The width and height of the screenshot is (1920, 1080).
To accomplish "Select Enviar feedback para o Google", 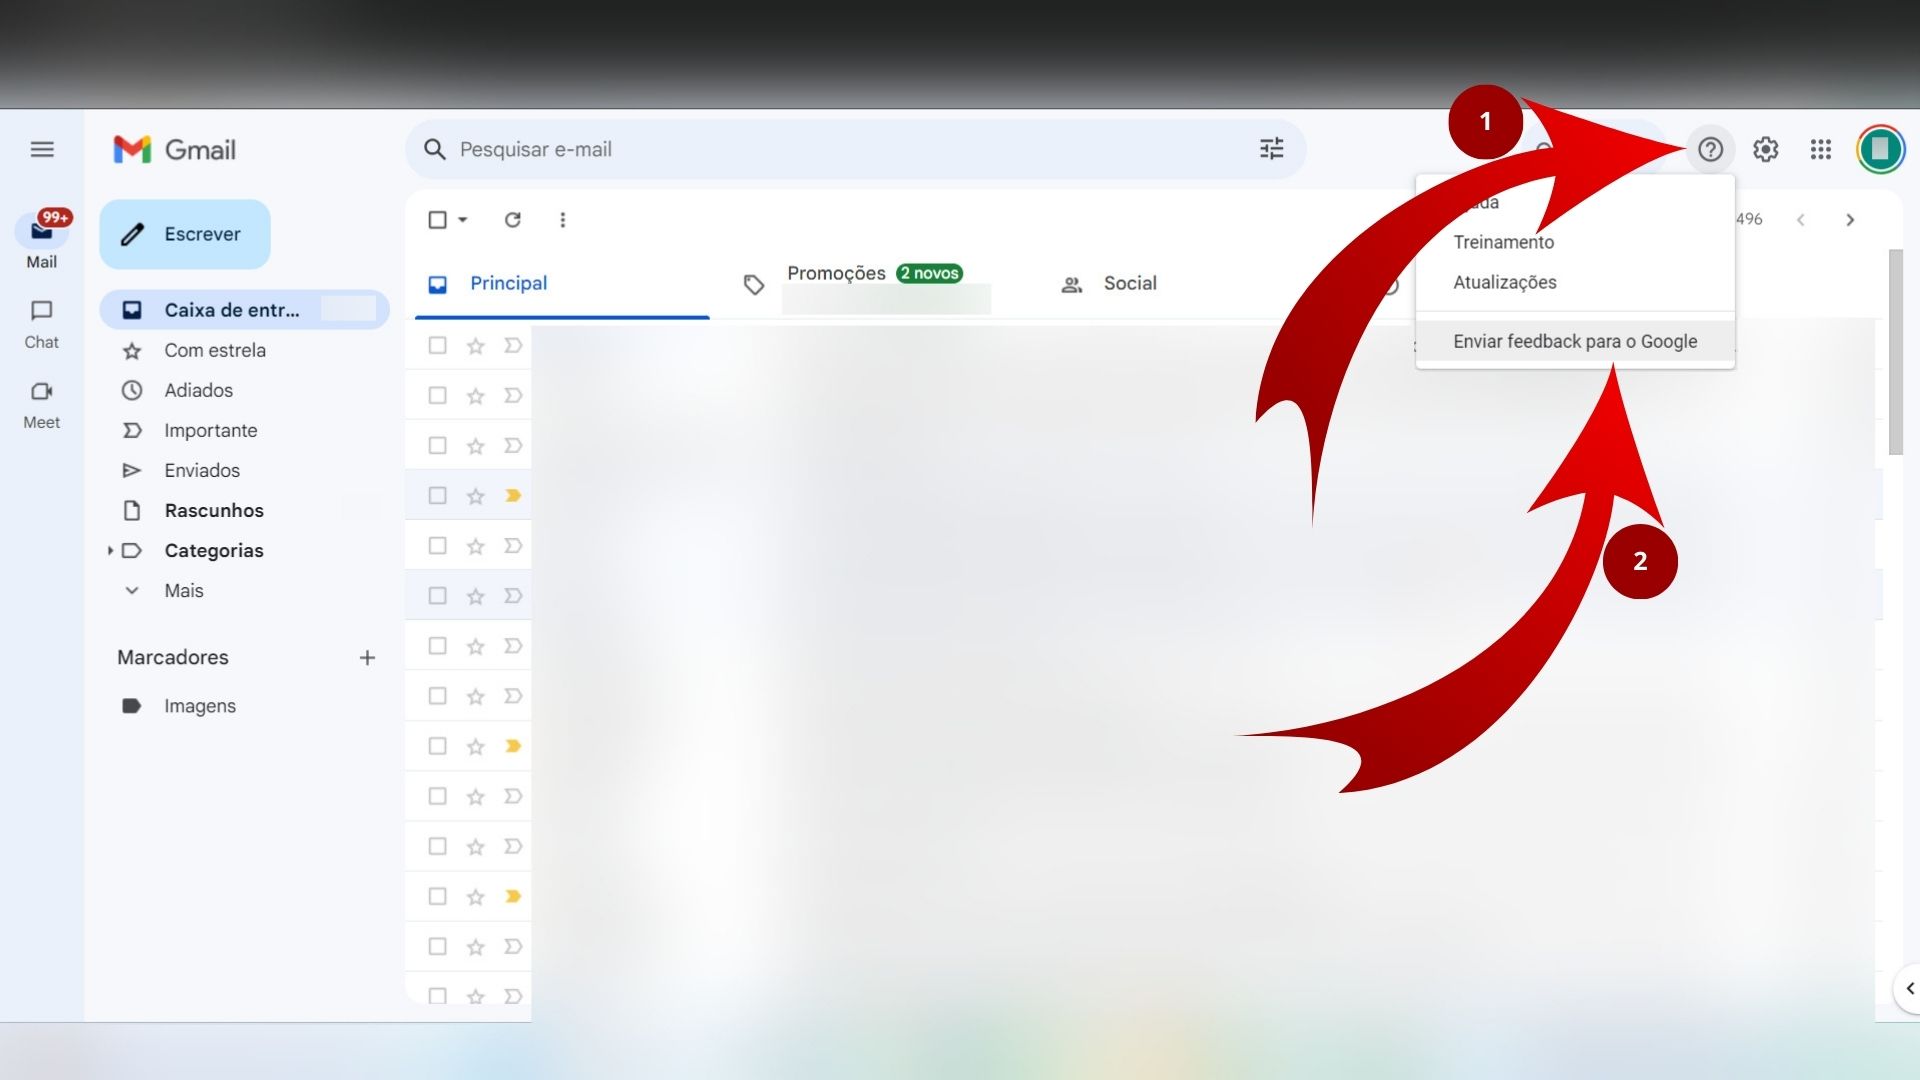I will click(x=1575, y=342).
